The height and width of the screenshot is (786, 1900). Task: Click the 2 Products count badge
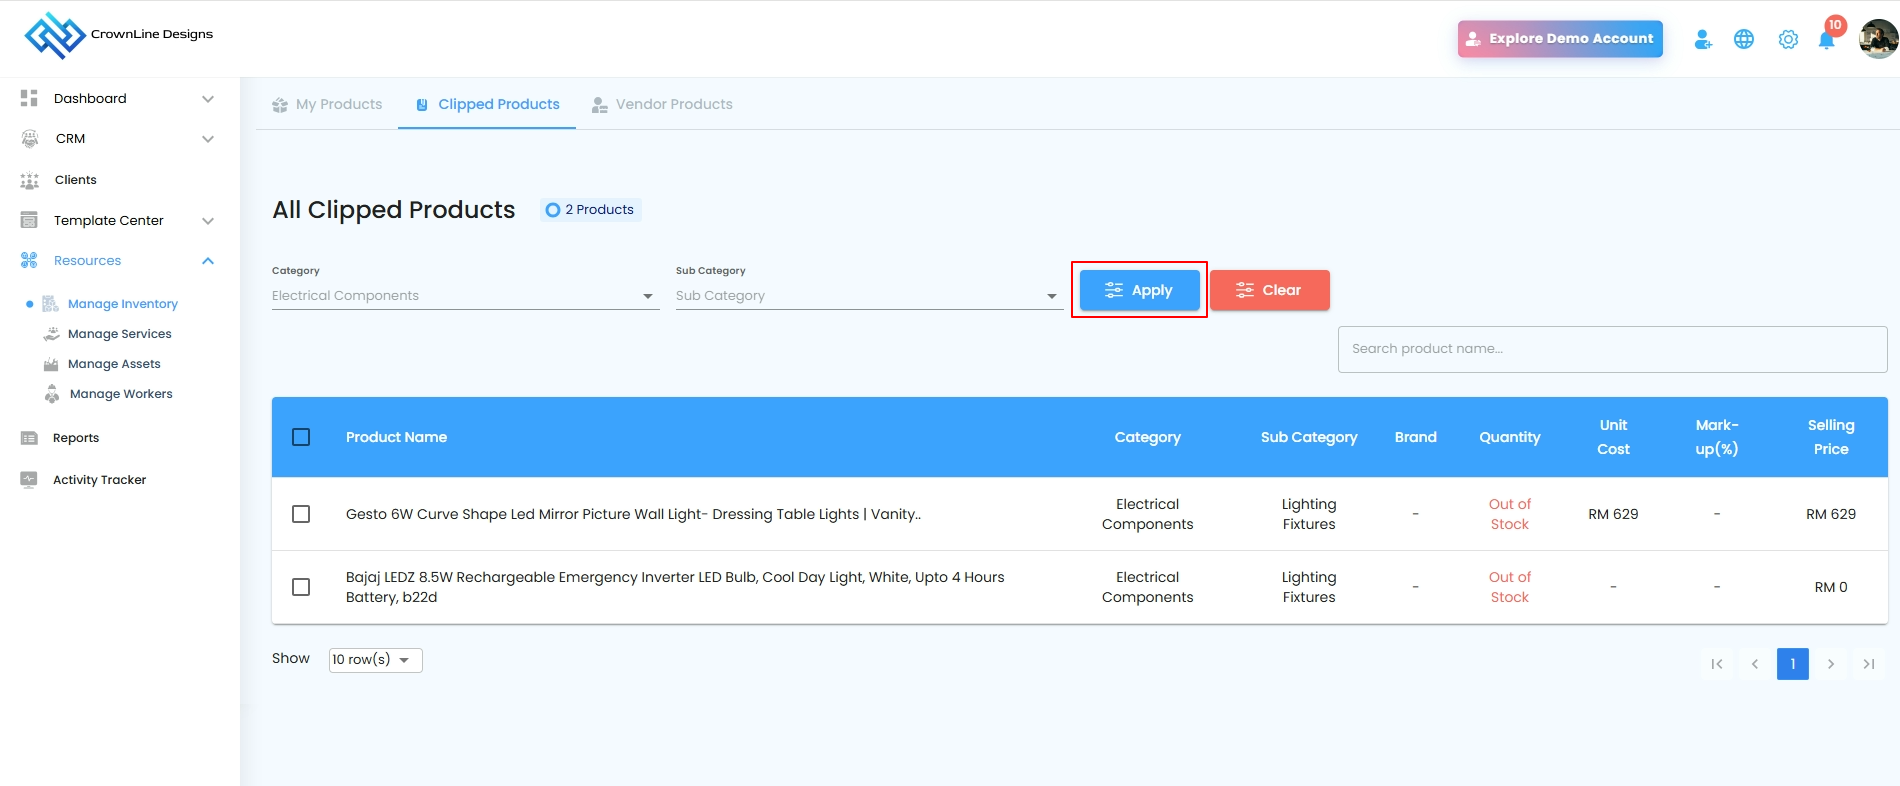click(x=591, y=210)
